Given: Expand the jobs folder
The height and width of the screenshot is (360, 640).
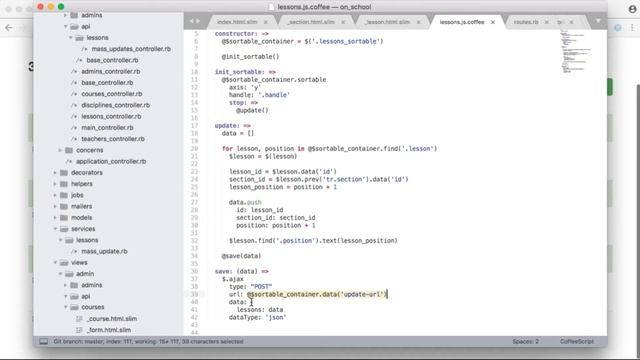Looking at the screenshot, I should tap(55, 195).
